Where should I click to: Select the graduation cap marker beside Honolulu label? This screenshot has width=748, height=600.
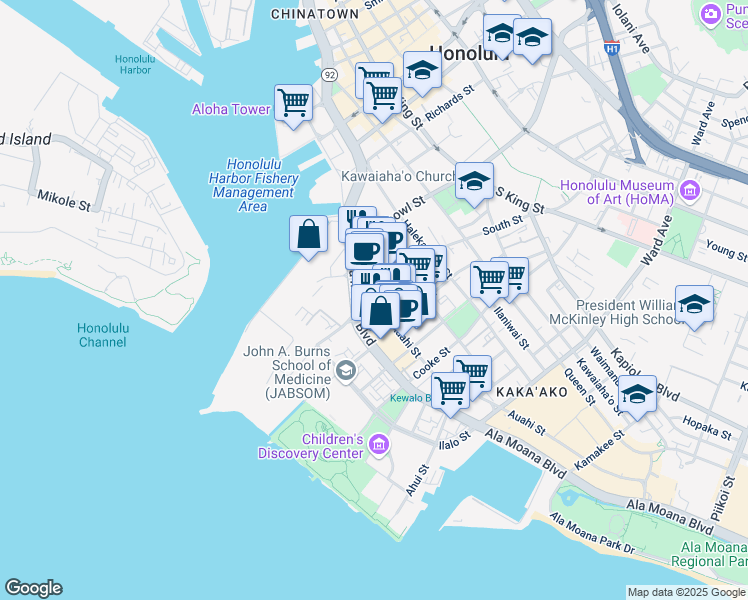[422, 70]
